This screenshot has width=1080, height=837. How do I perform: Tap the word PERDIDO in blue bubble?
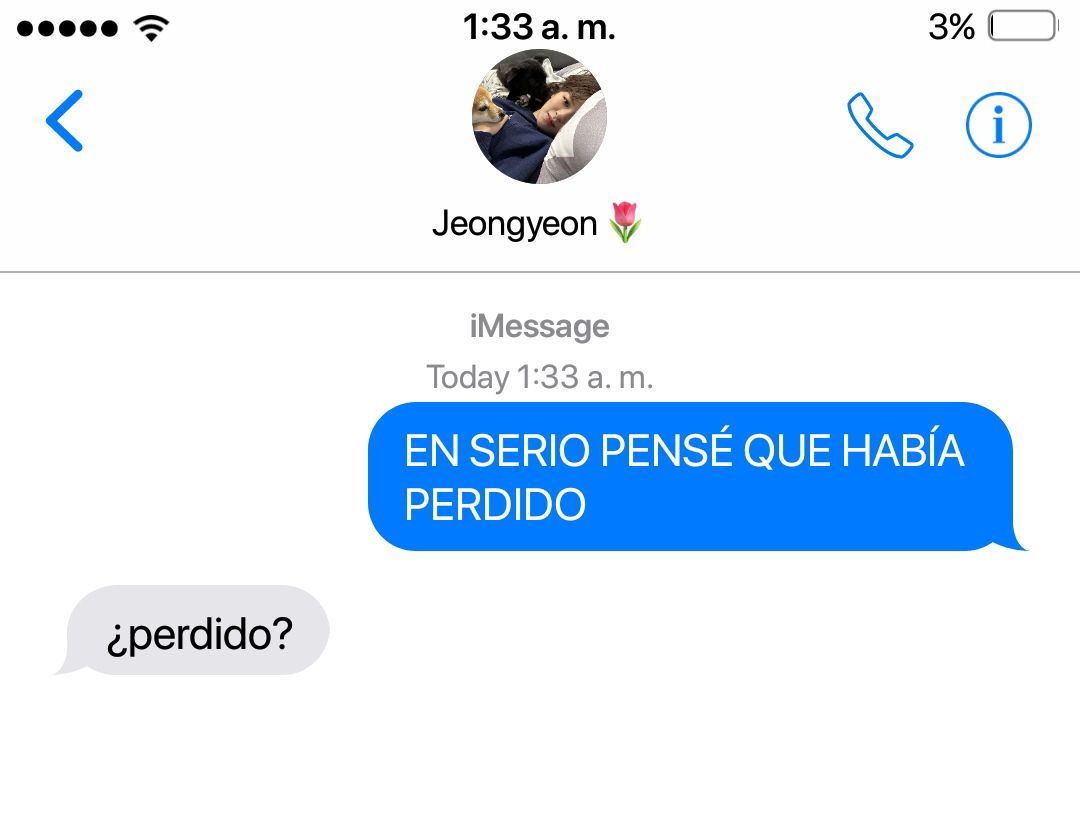[495, 504]
